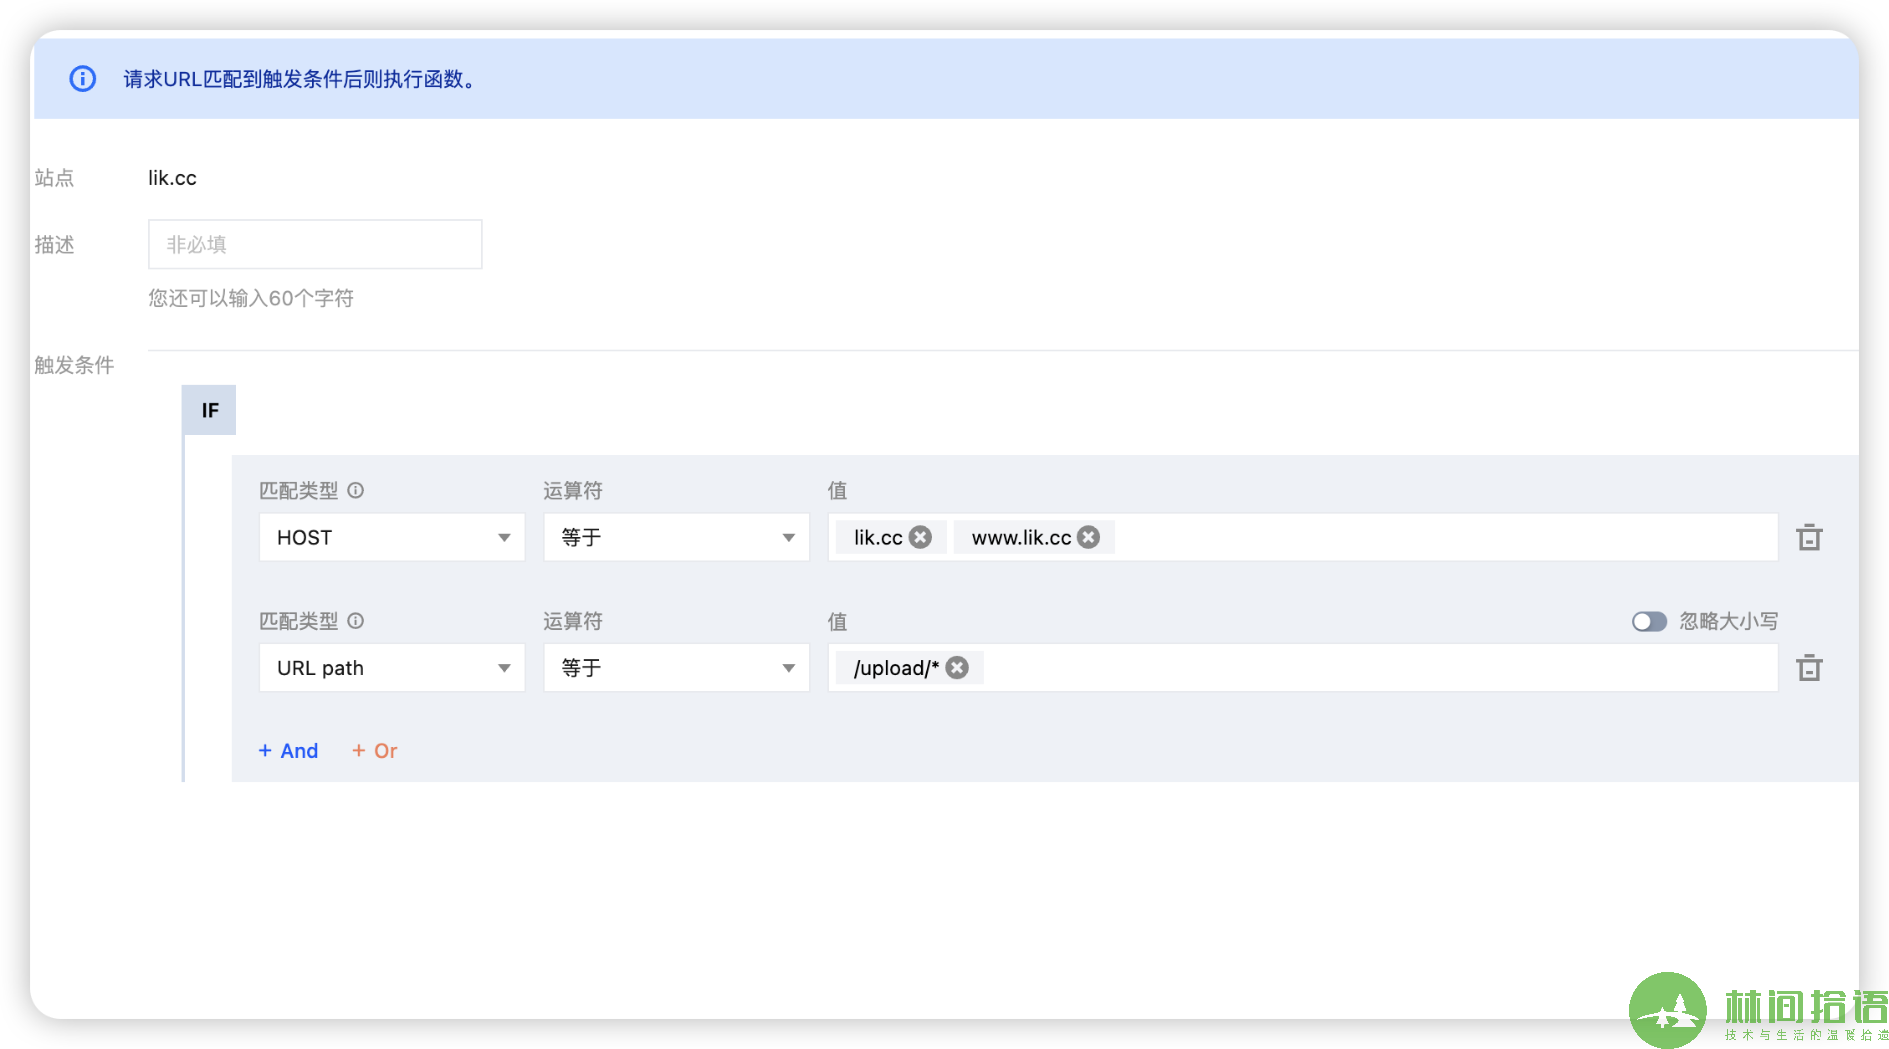Select the IF condition block label
1889x1049 pixels.
pos(209,410)
